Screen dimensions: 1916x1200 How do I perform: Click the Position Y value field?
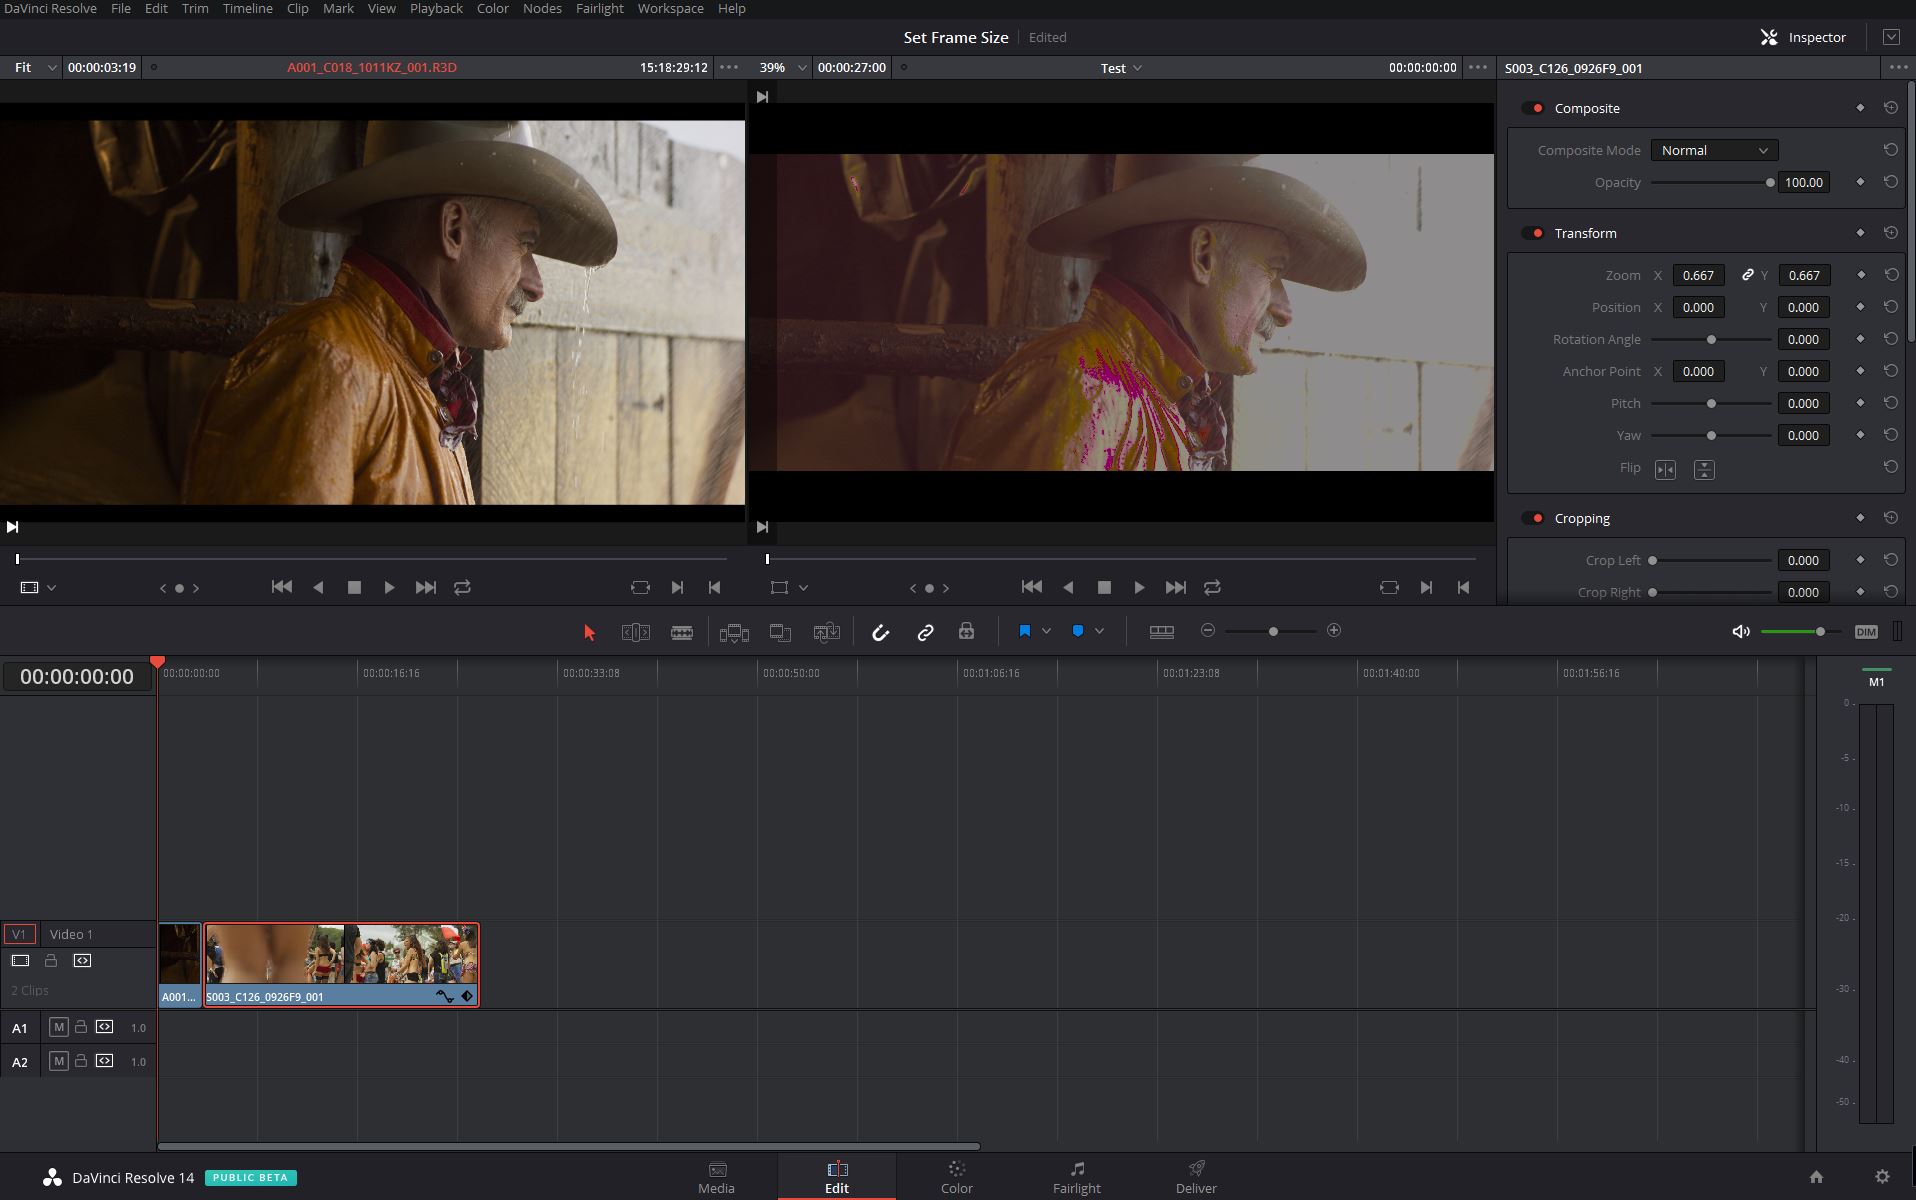[x=1803, y=307]
